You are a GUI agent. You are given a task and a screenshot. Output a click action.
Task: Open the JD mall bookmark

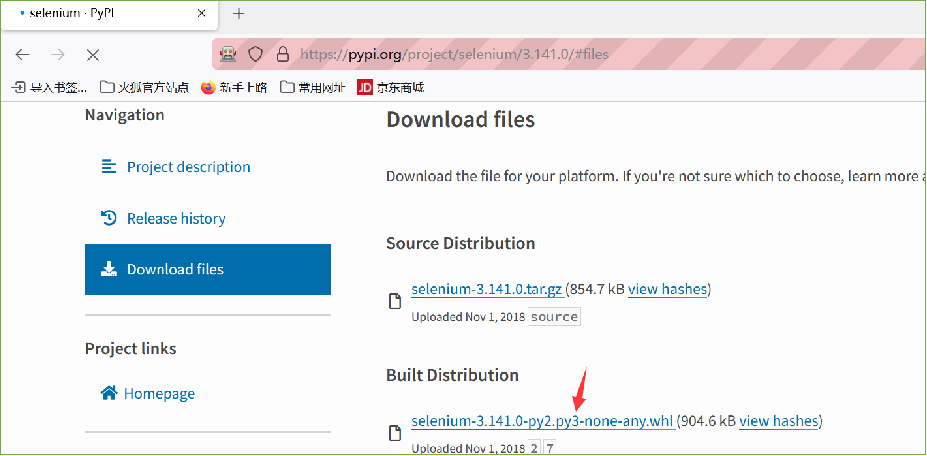(391, 88)
